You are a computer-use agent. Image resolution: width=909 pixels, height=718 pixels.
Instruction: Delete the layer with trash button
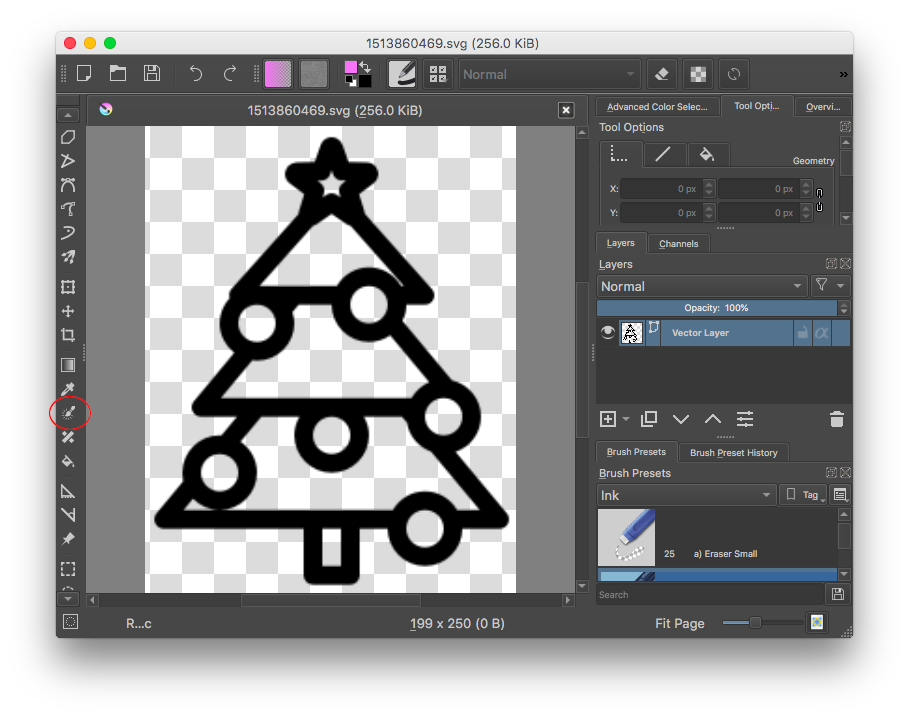point(836,419)
